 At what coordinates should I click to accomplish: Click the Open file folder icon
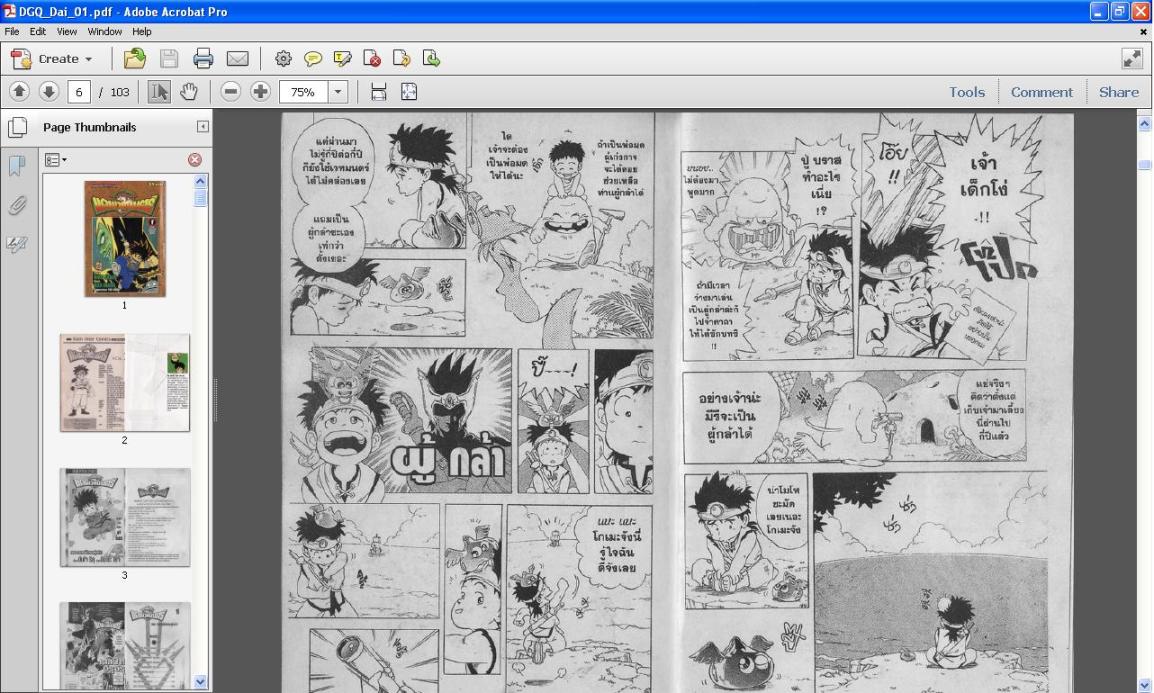coord(135,59)
